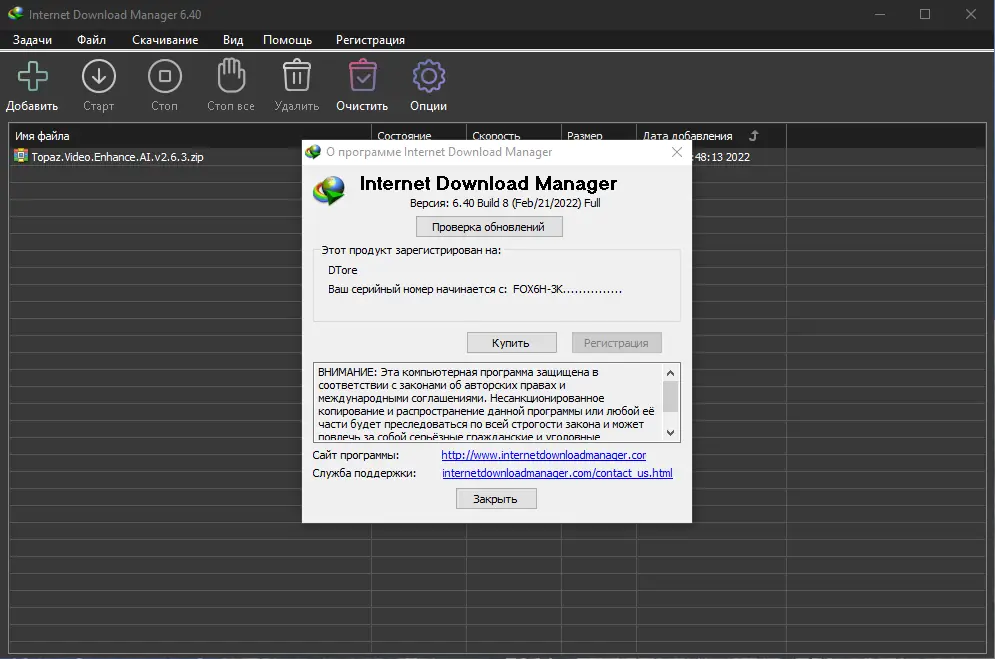The image size is (995, 659).
Task: Click the 48:13 2022 date cell
Action: click(x=722, y=157)
